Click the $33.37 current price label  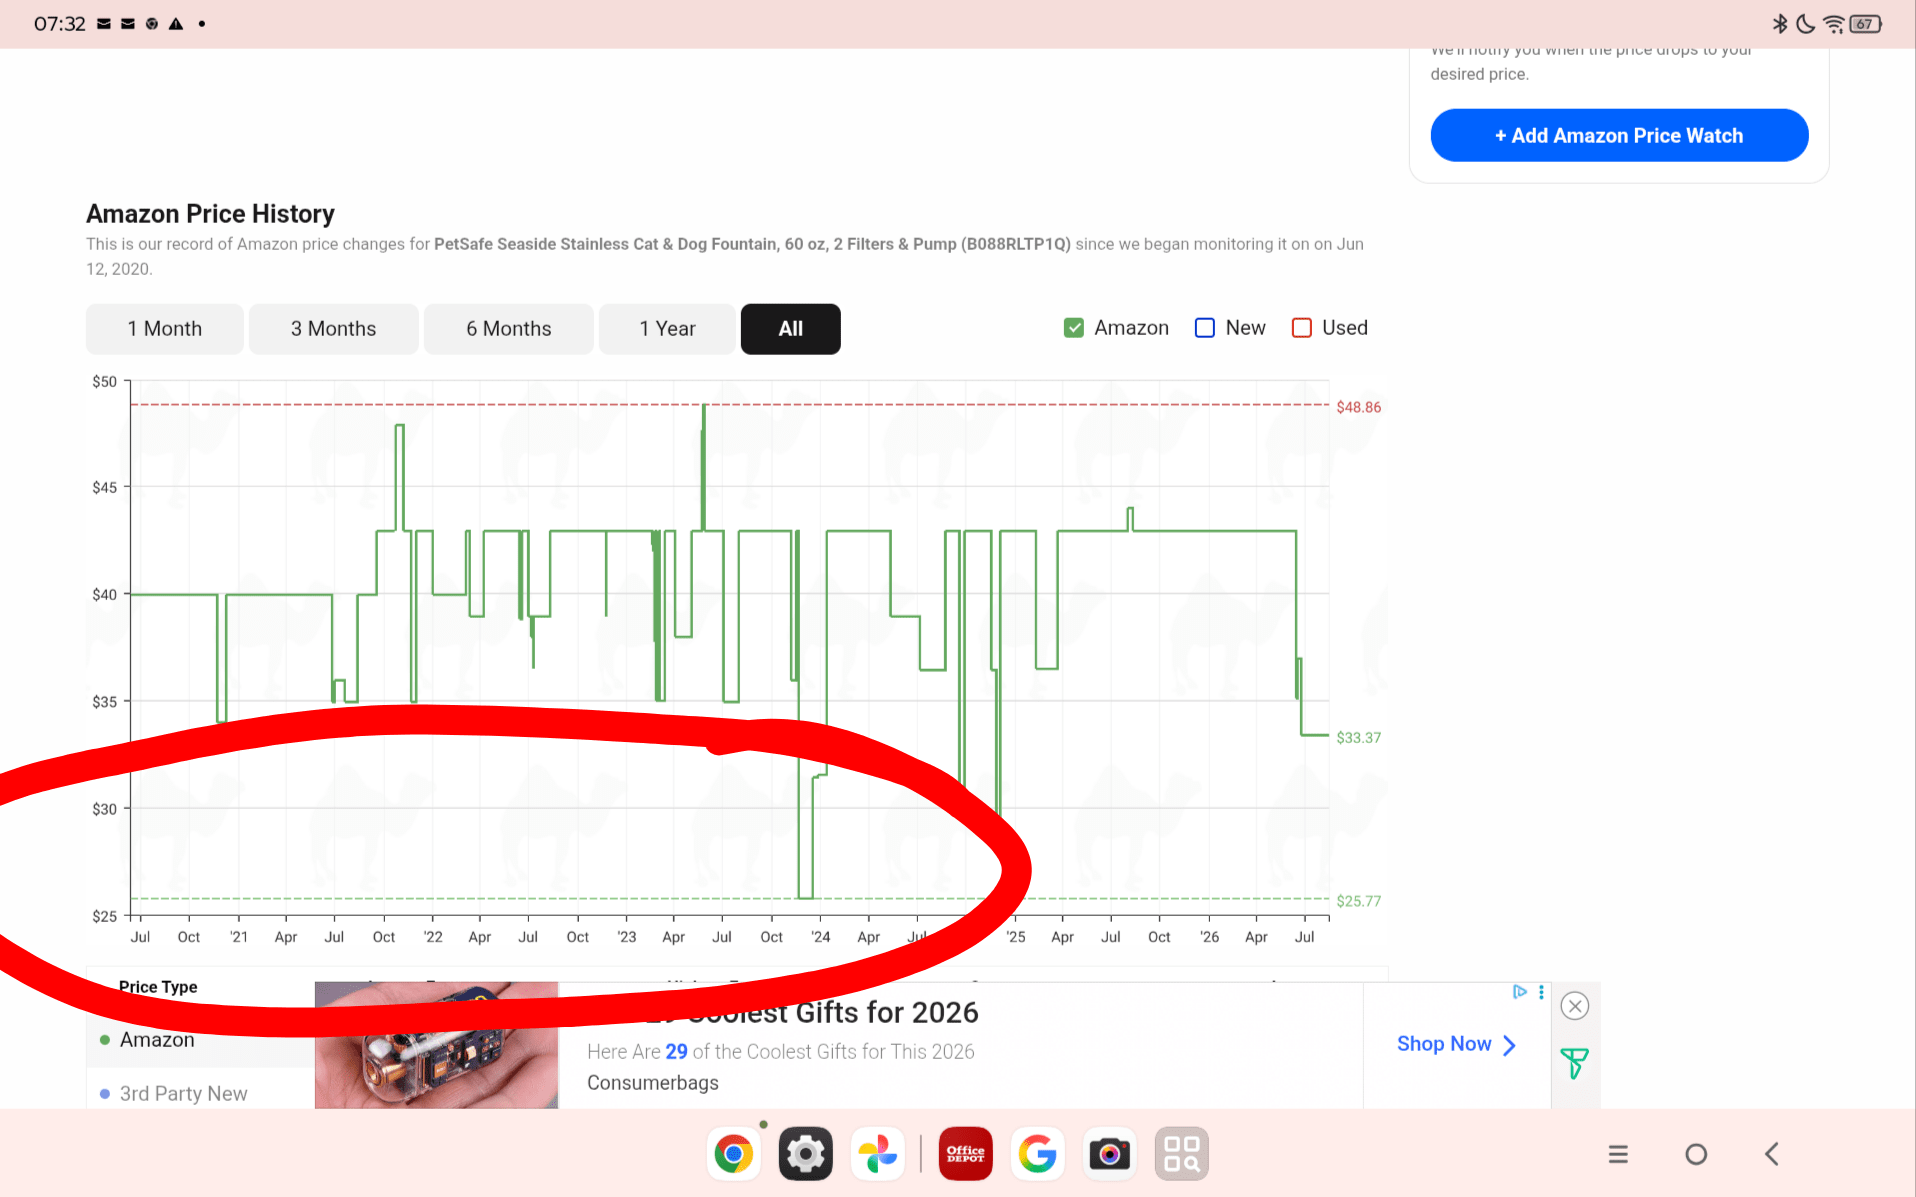point(1359,738)
